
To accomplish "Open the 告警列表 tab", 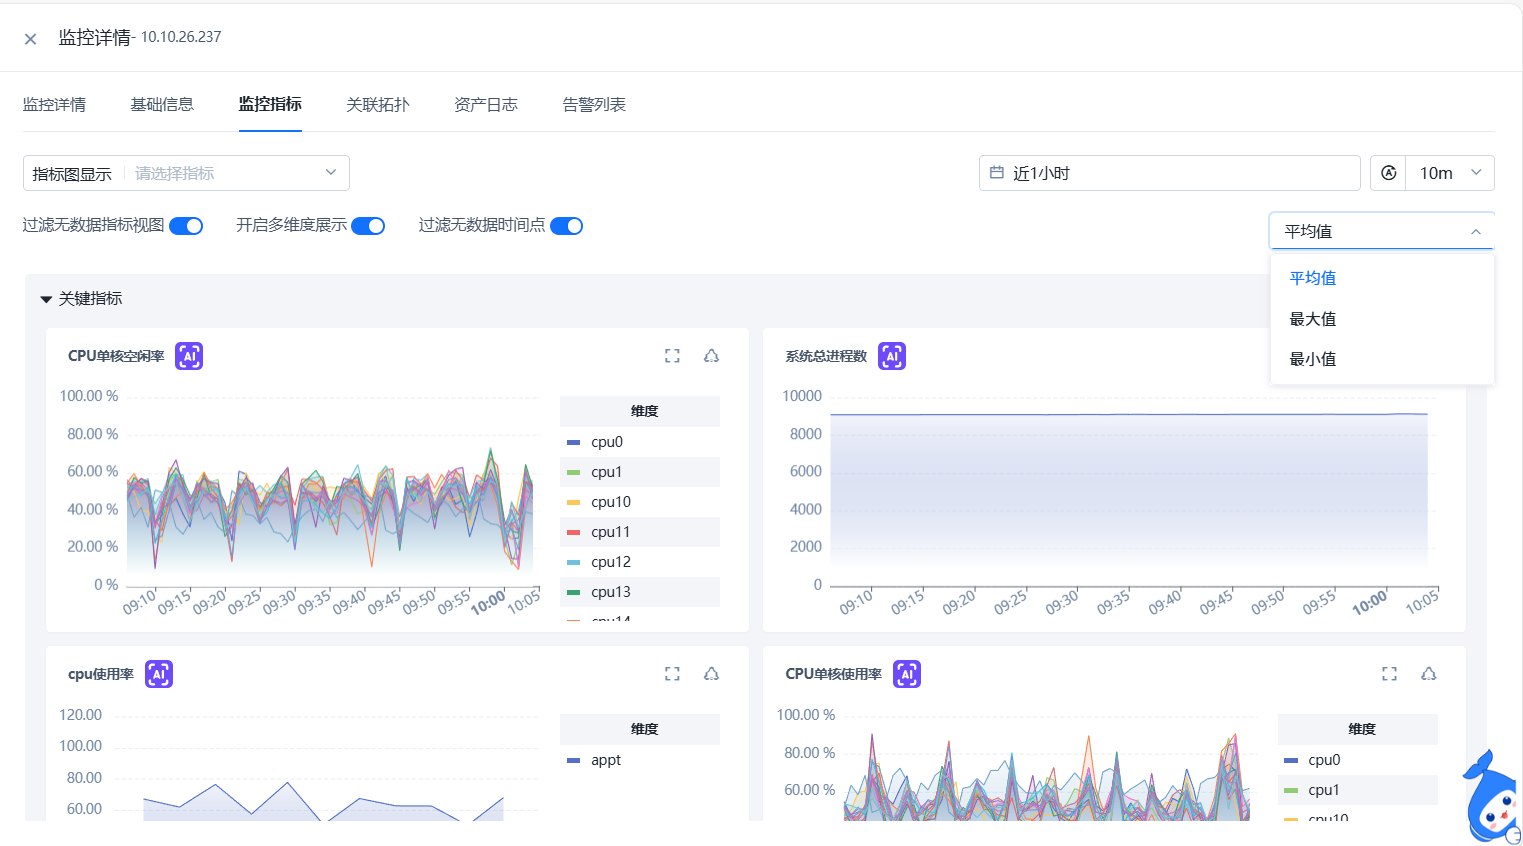I will [x=594, y=105].
